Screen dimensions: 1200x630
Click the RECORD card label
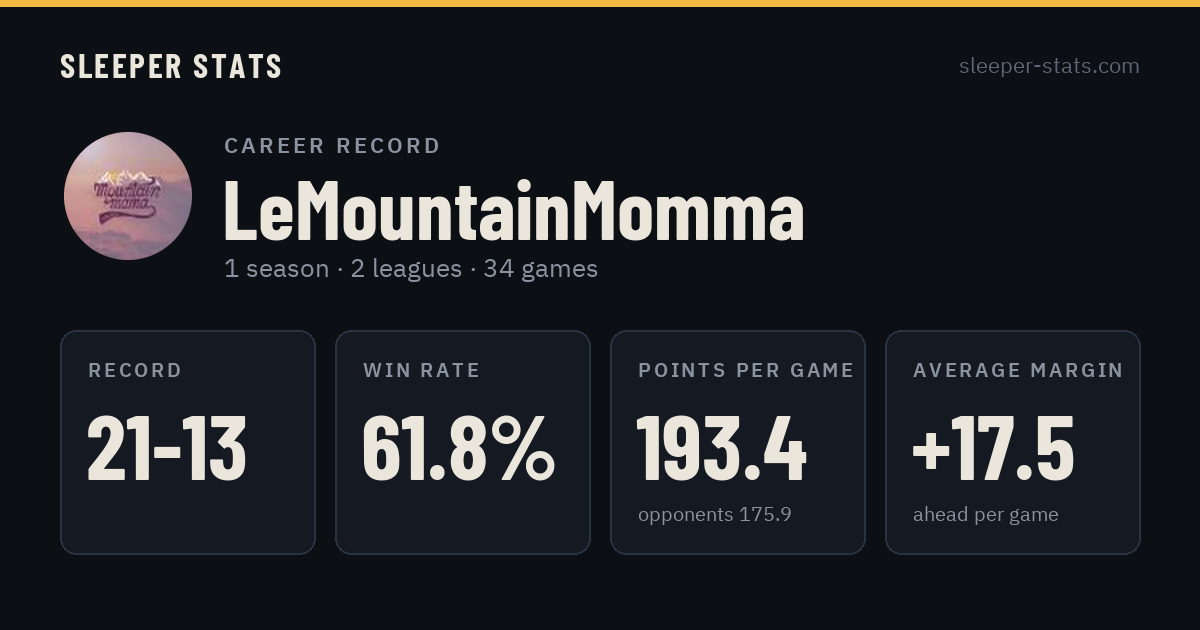[135, 371]
